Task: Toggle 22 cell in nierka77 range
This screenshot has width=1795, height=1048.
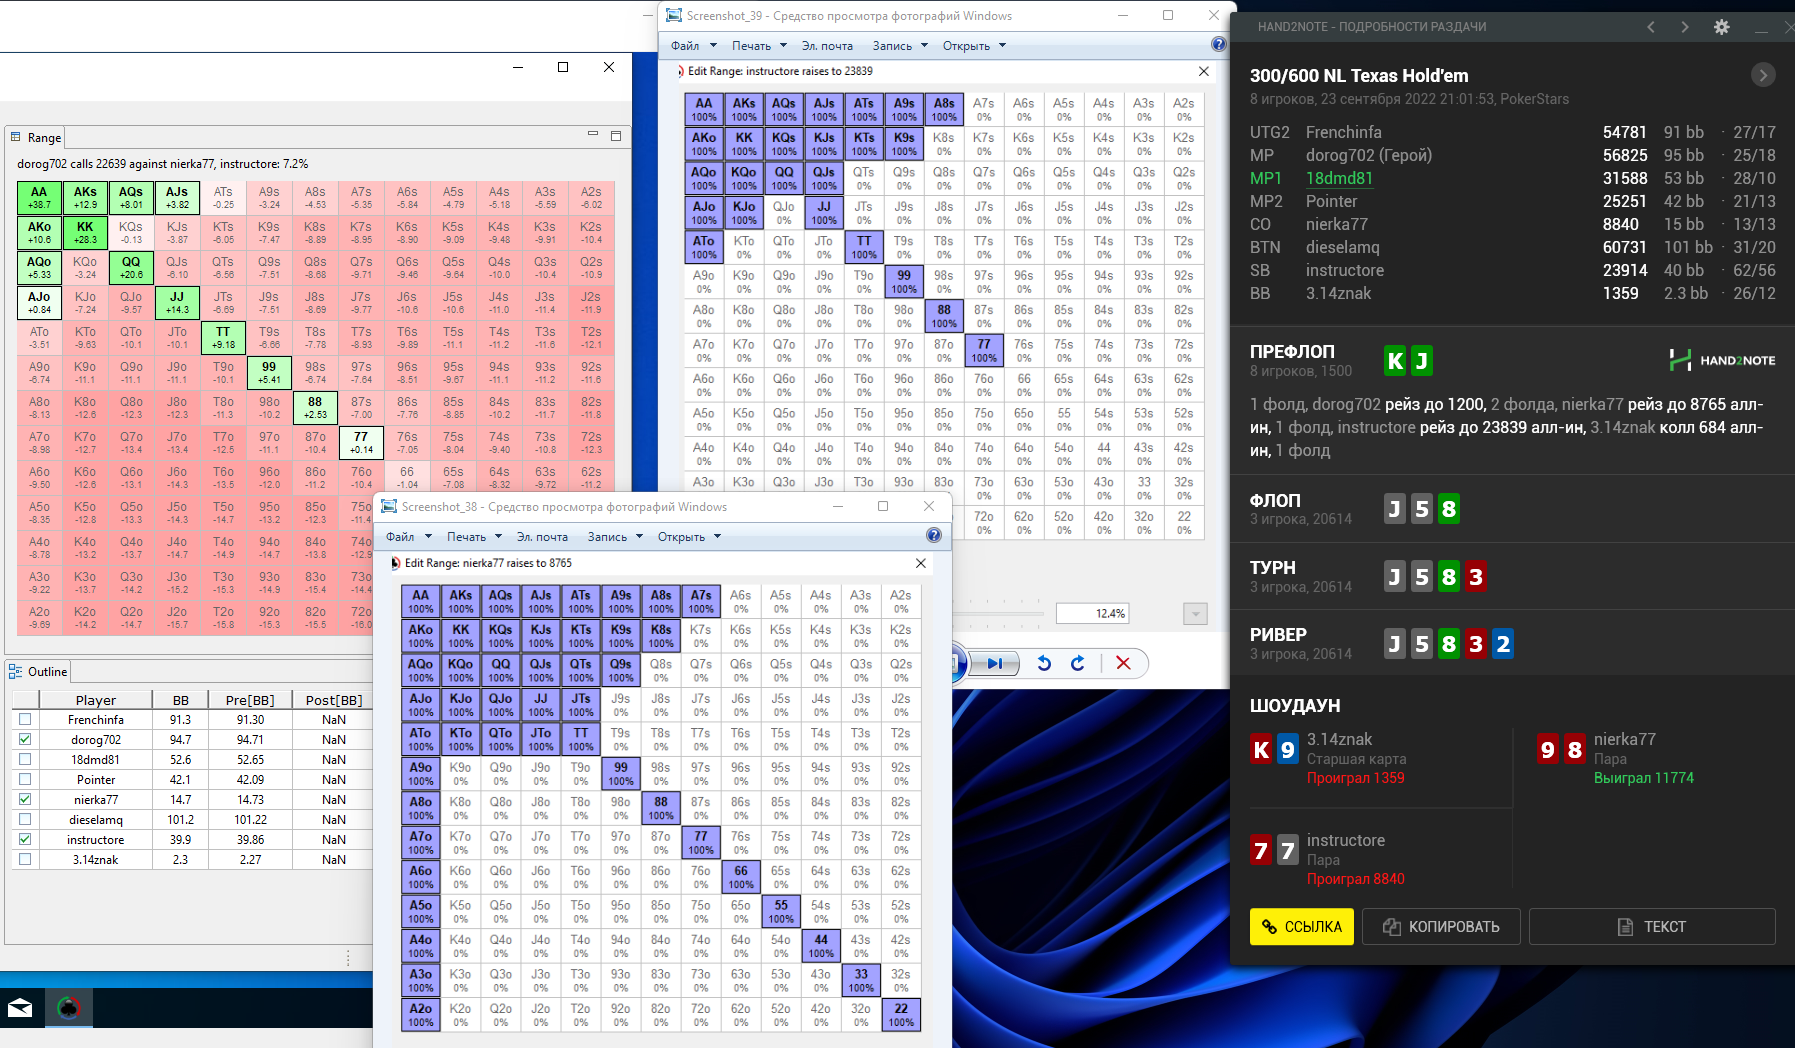Action: (901, 1015)
